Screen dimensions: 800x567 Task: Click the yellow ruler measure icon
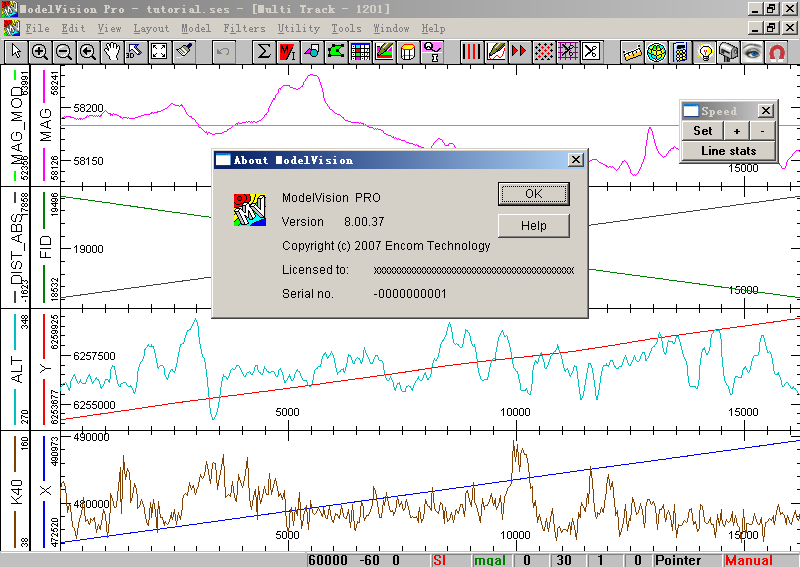point(632,52)
